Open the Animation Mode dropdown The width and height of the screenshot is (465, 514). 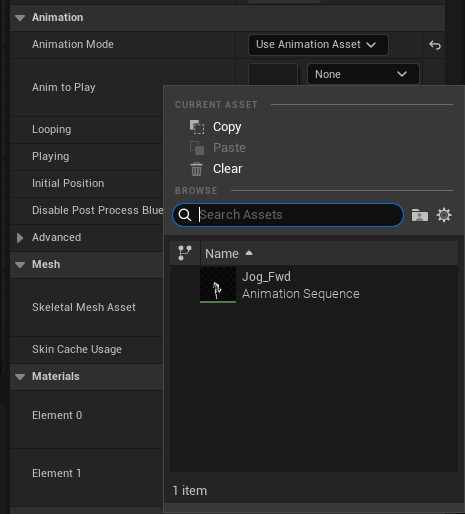[318, 45]
